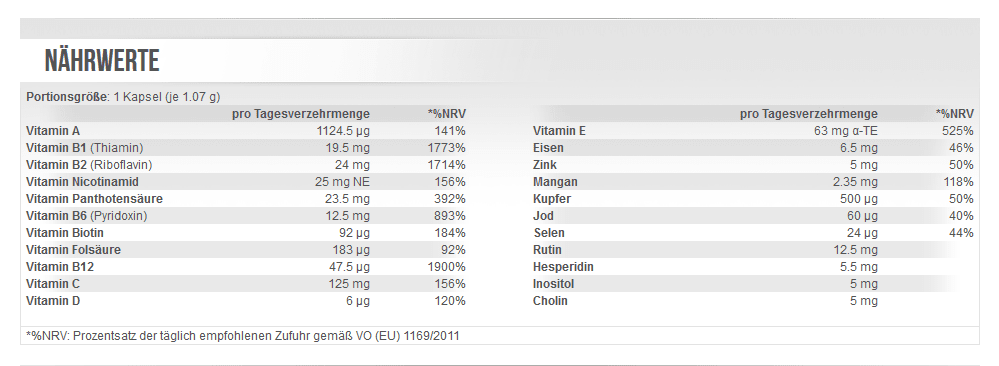This screenshot has width=999, height=366.
Task: Click the Vitamin D label
Action: pyautogui.click(x=54, y=300)
